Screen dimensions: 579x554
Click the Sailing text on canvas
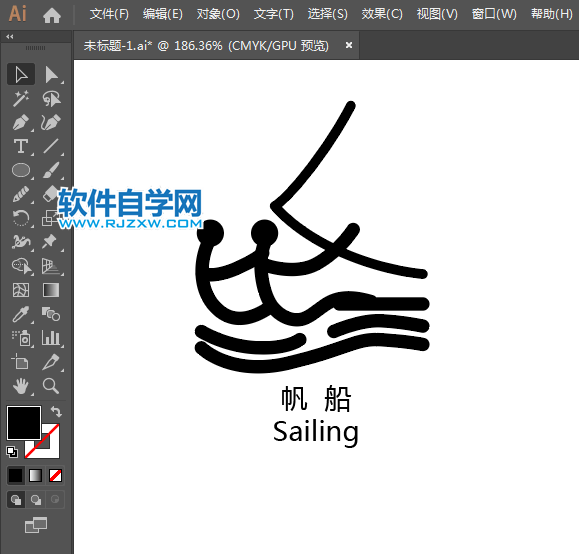click(316, 432)
